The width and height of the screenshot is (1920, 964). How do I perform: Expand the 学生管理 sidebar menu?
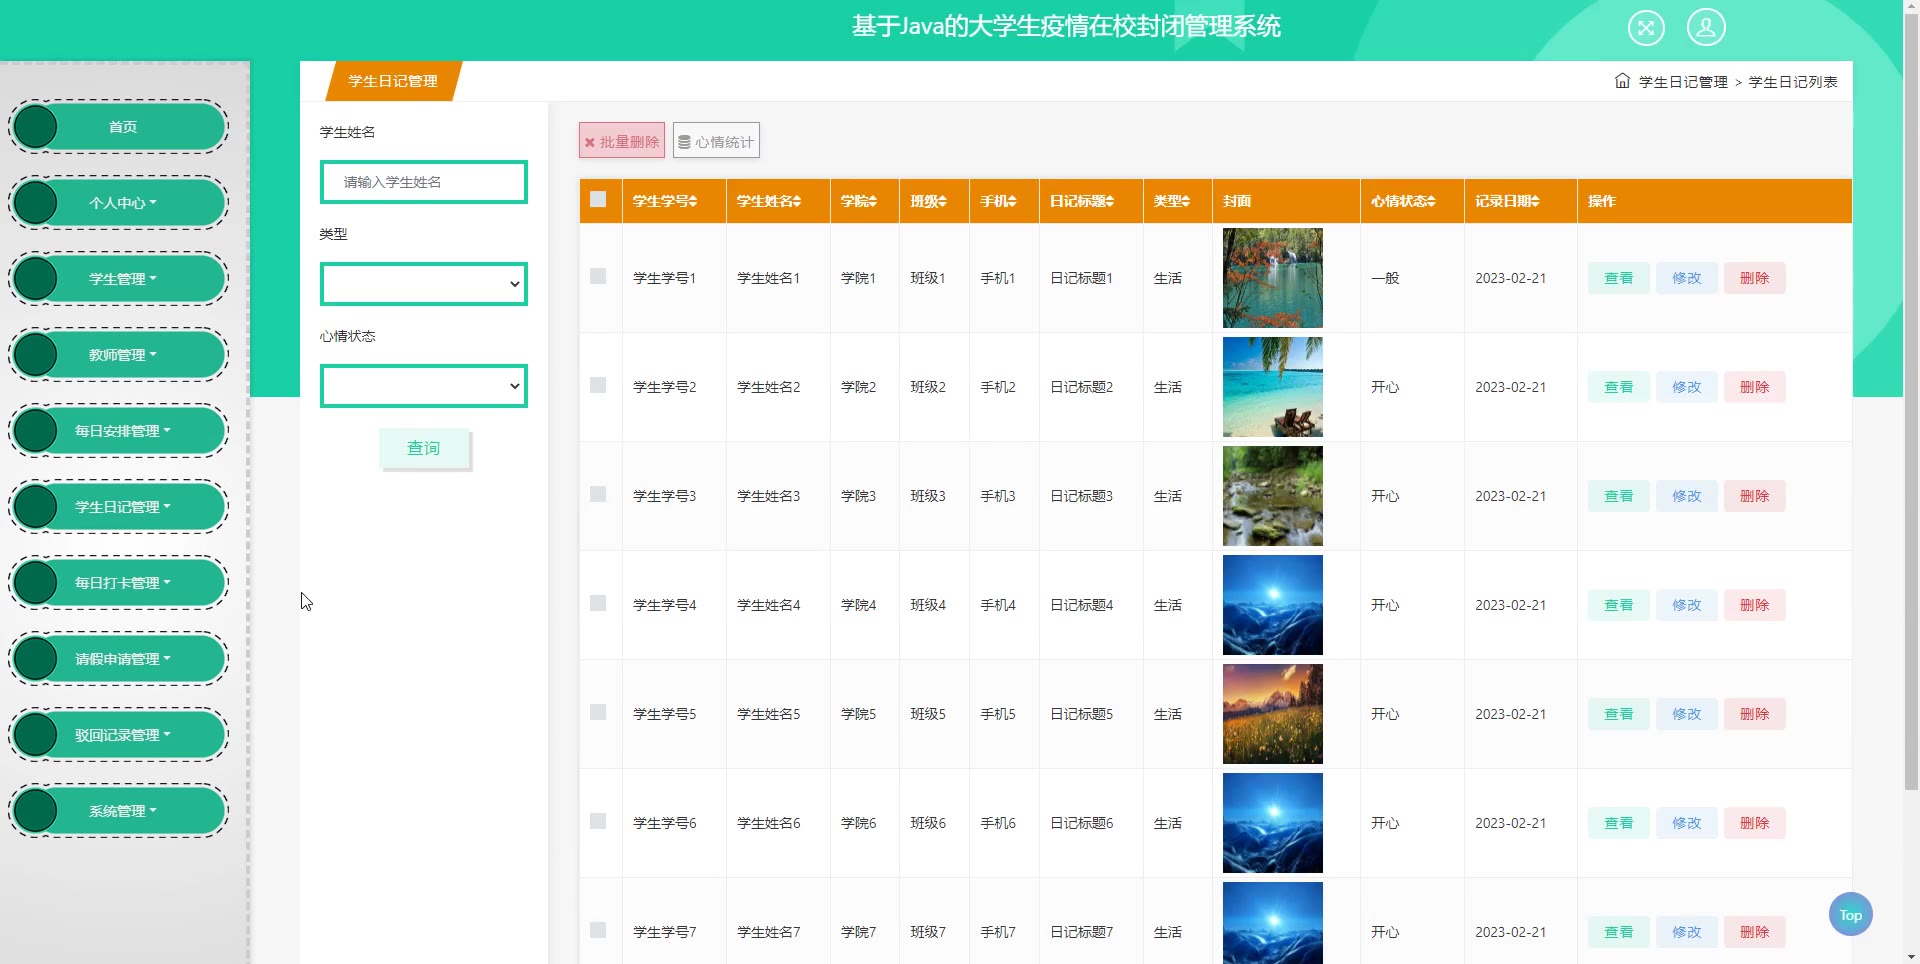pos(122,279)
